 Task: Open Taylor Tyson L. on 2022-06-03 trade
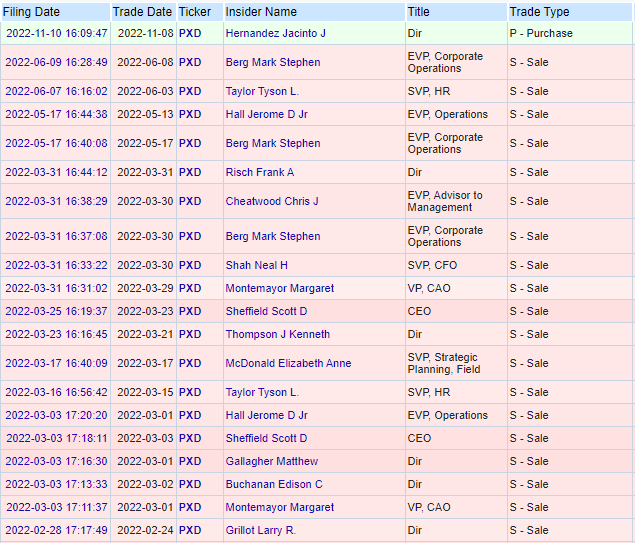[x=262, y=92]
